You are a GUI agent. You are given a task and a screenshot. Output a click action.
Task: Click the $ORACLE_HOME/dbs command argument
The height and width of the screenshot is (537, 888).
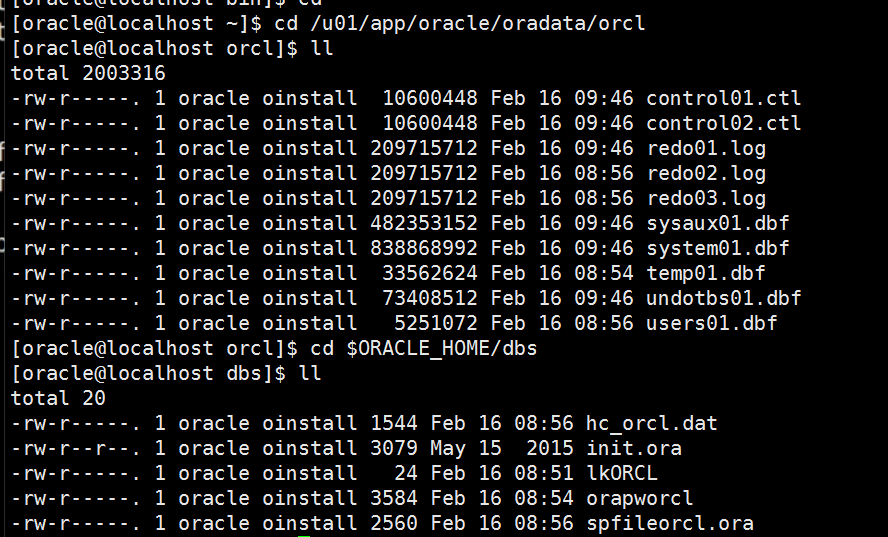442,348
